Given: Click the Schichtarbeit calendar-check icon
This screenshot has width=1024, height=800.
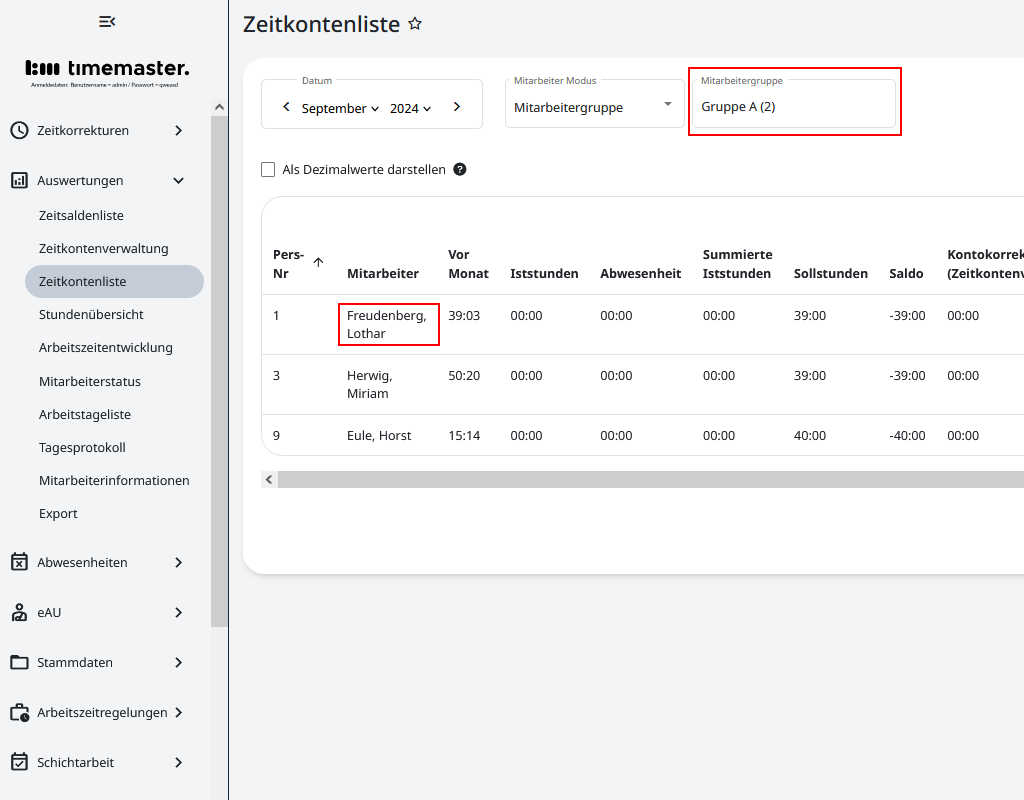Looking at the screenshot, I should 19,762.
